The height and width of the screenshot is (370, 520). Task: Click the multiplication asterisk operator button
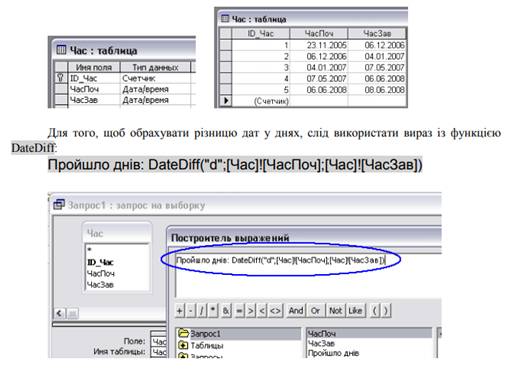click(213, 311)
